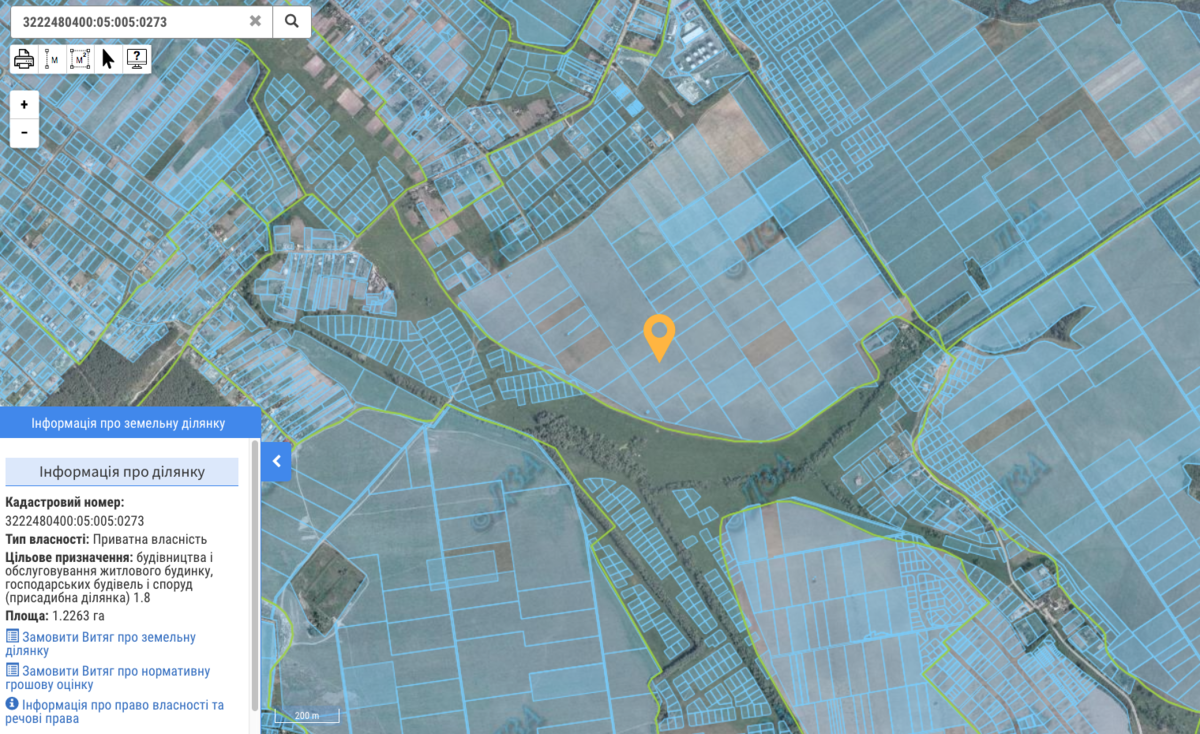Click the info panel vertical scrollbar
The width and height of the screenshot is (1200, 734).
[255, 580]
